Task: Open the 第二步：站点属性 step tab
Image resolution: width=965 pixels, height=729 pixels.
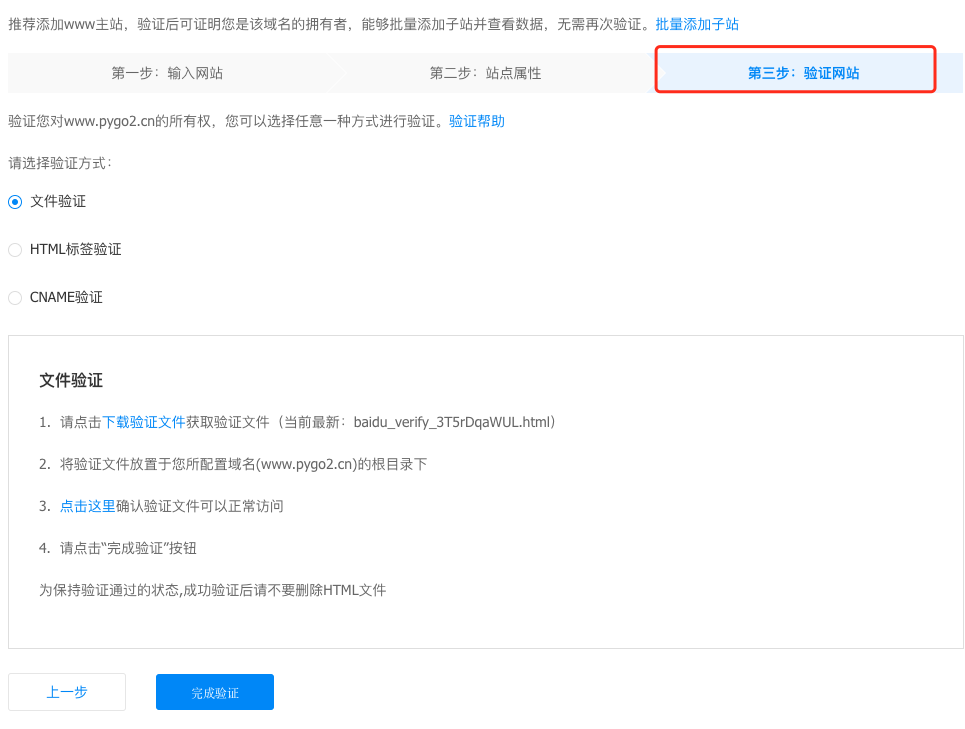Action: point(485,73)
